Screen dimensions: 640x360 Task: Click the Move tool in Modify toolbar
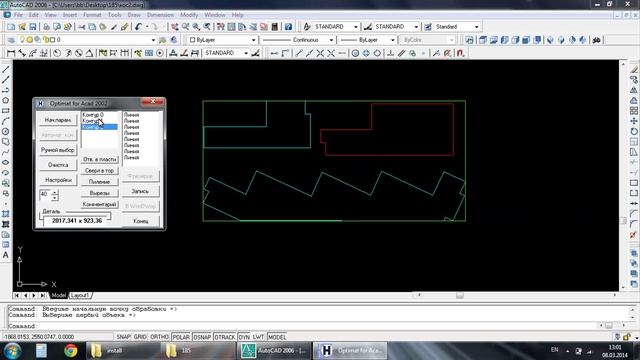coord(633,121)
